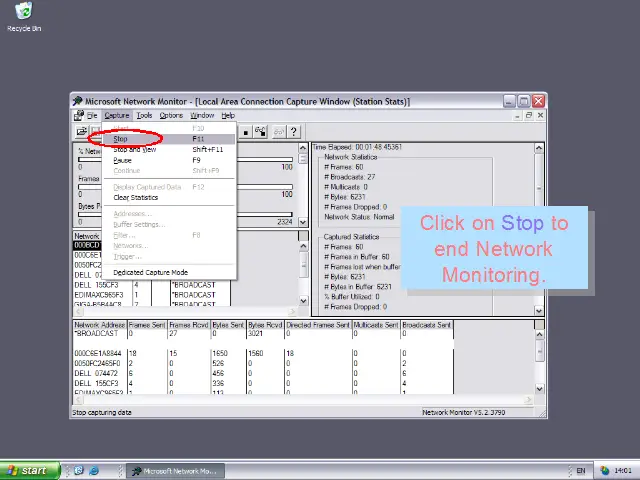
Task: Click the right arrow of the session pane horizontal scrollbar
Action: 292,312
